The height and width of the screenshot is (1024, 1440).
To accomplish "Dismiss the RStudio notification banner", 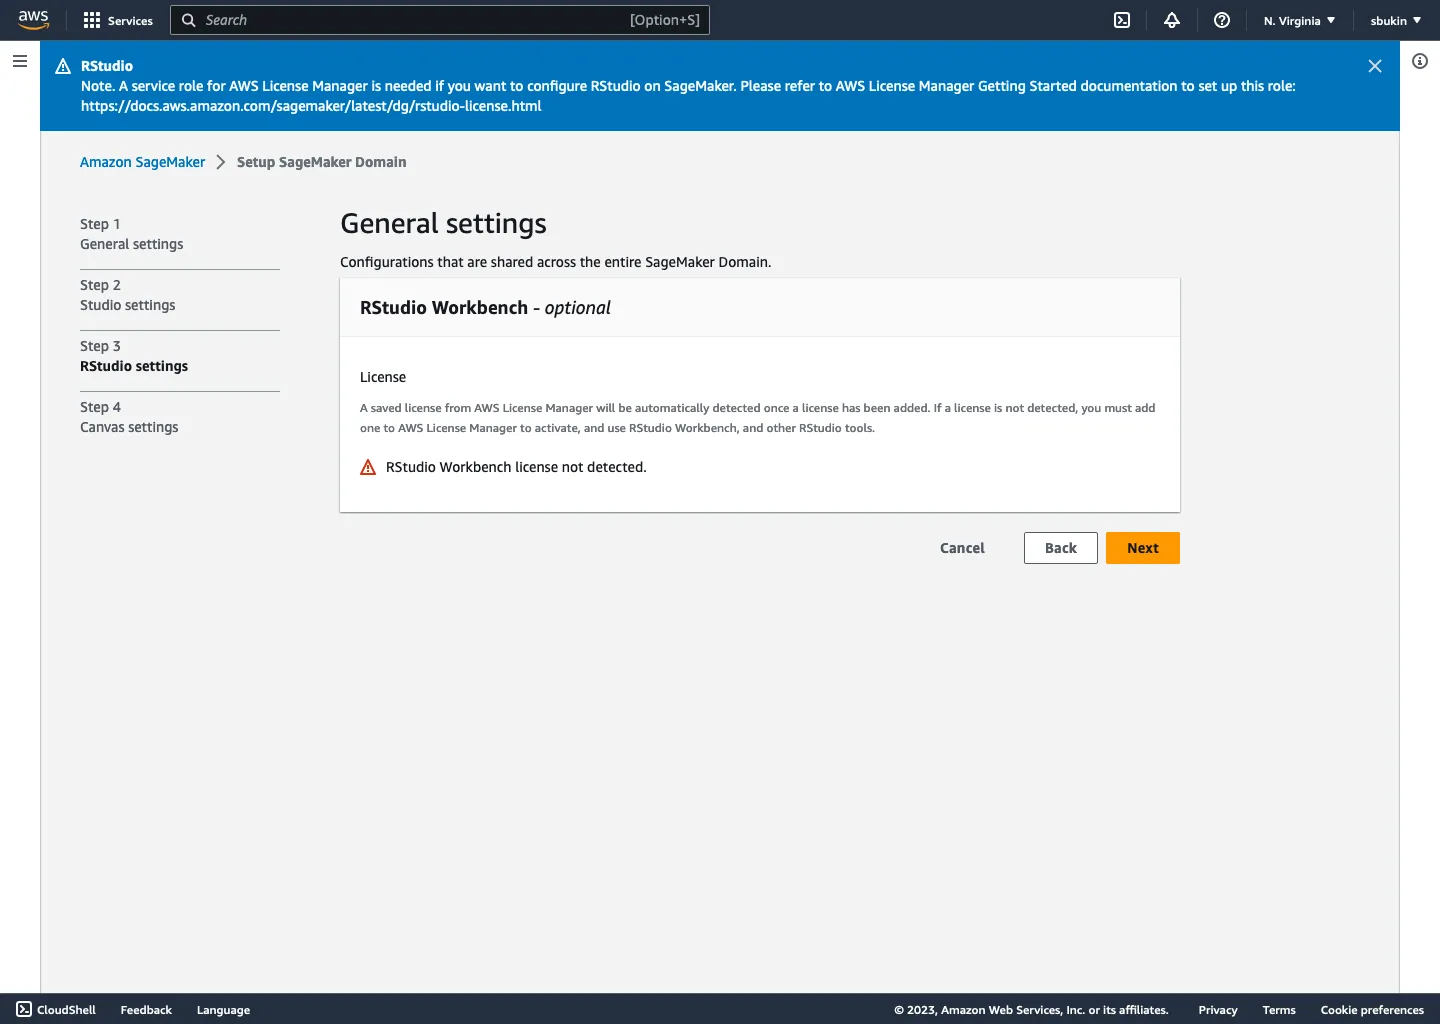I will pyautogui.click(x=1375, y=66).
